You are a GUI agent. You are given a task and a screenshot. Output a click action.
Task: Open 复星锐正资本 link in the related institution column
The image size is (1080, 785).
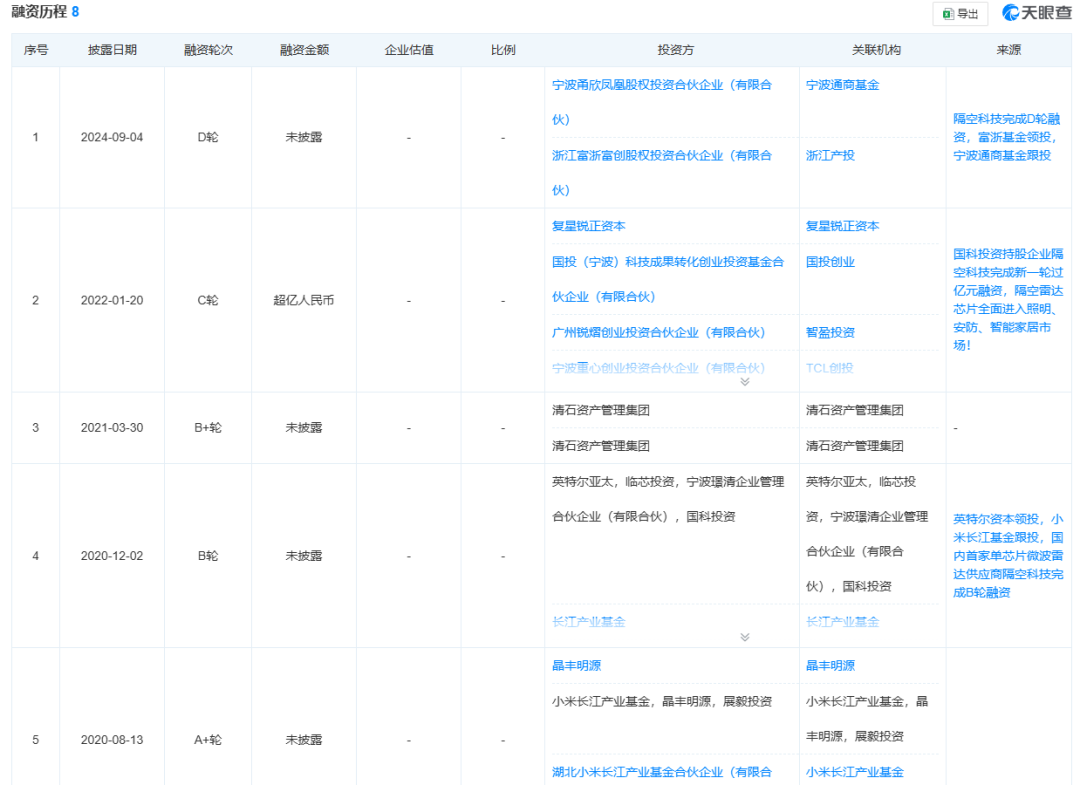(x=842, y=226)
